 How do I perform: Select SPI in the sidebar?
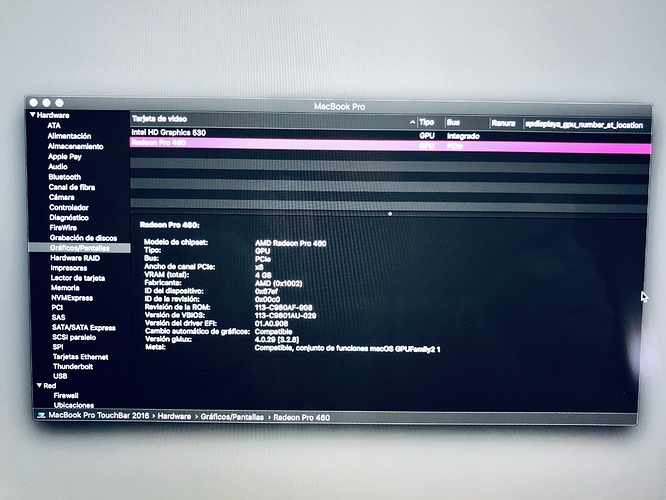pos(58,347)
